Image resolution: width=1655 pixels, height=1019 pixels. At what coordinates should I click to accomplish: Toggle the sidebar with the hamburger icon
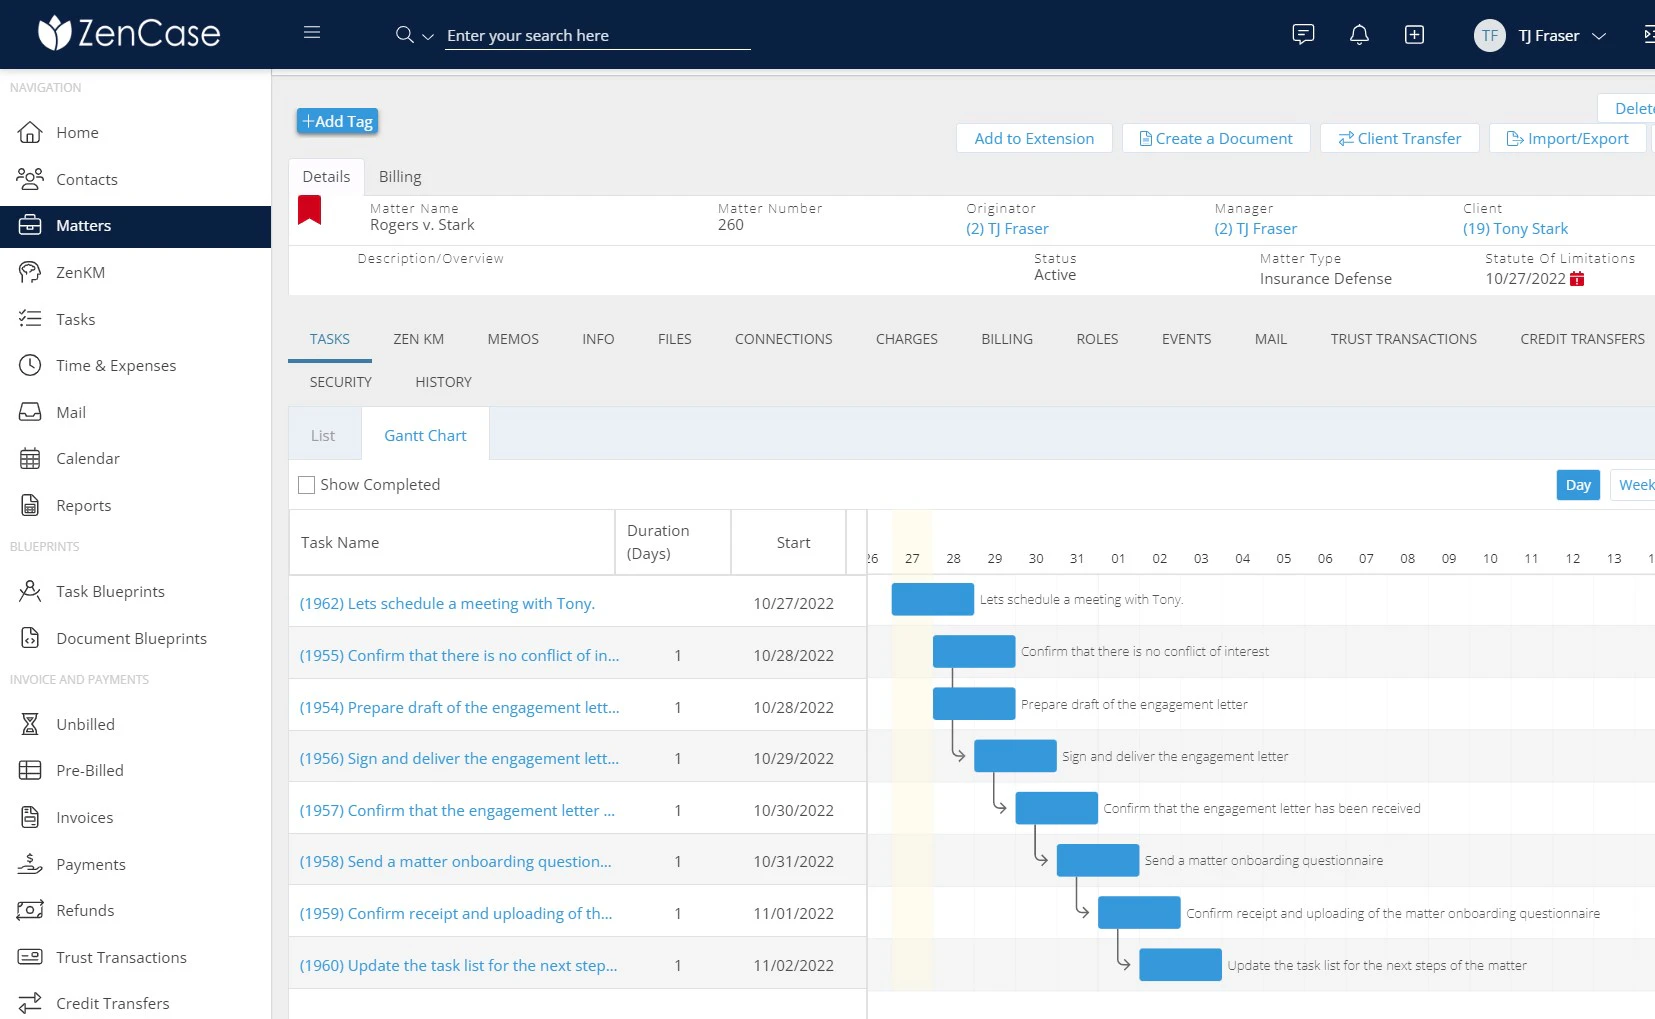point(312,32)
